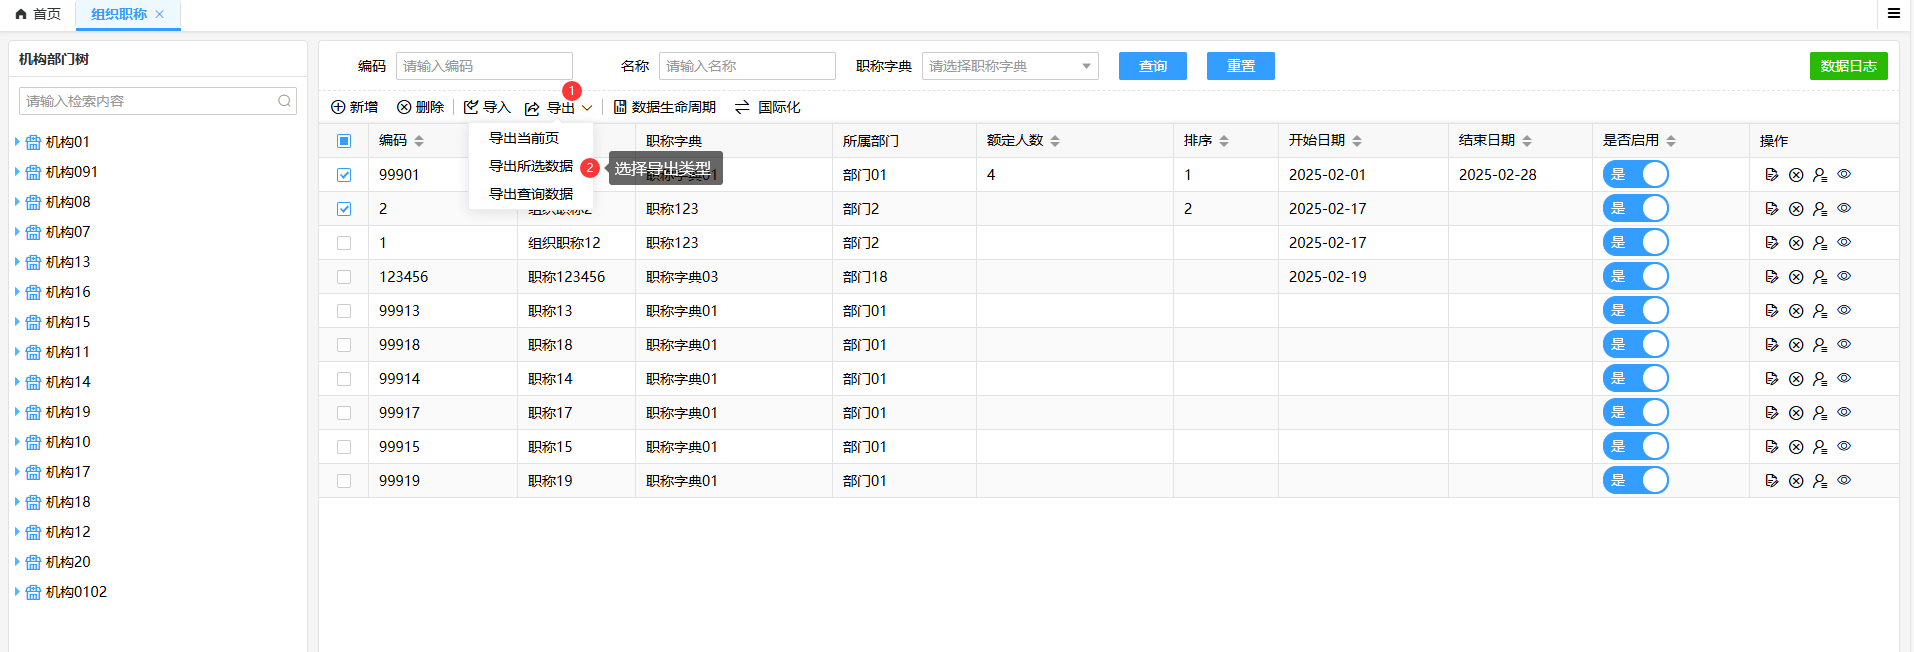Choose 导出当前页 in the export menu
Viewport: 1914px width, 652px height.
pyautogui.click(x=523, y=138)
